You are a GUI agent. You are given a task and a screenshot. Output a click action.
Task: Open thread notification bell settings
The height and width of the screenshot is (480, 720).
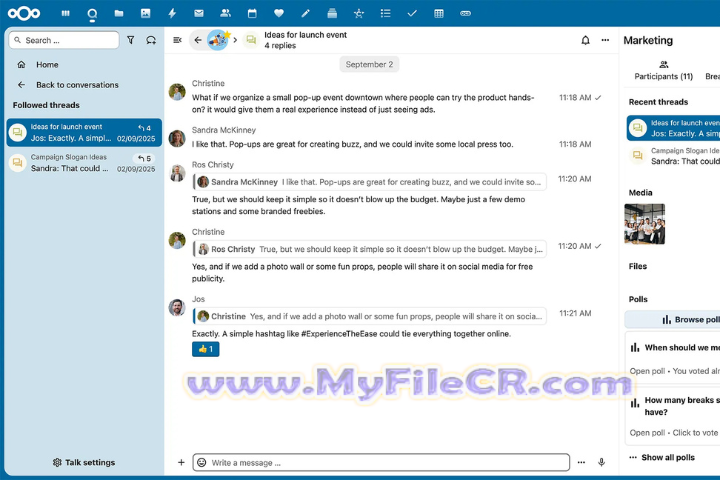pos(585,40)
